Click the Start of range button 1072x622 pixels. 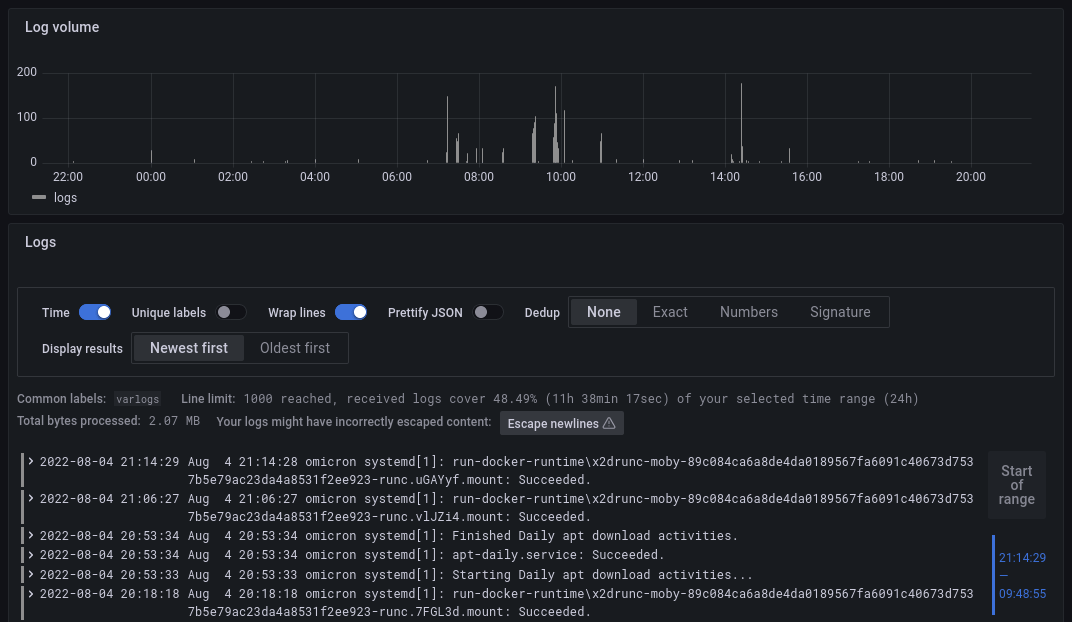tap(1016, 485)
